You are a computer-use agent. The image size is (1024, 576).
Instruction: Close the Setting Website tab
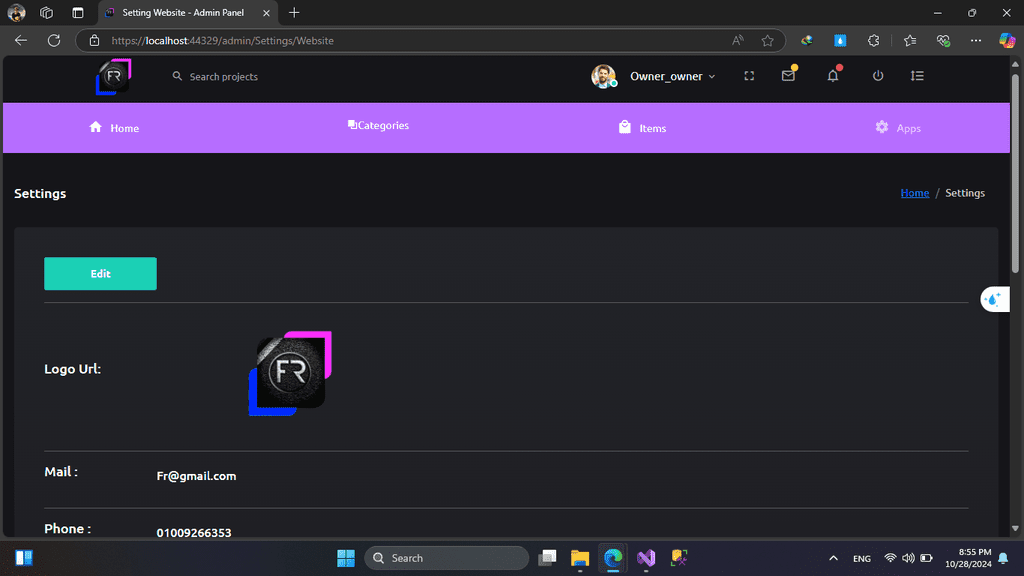point(266,12)
